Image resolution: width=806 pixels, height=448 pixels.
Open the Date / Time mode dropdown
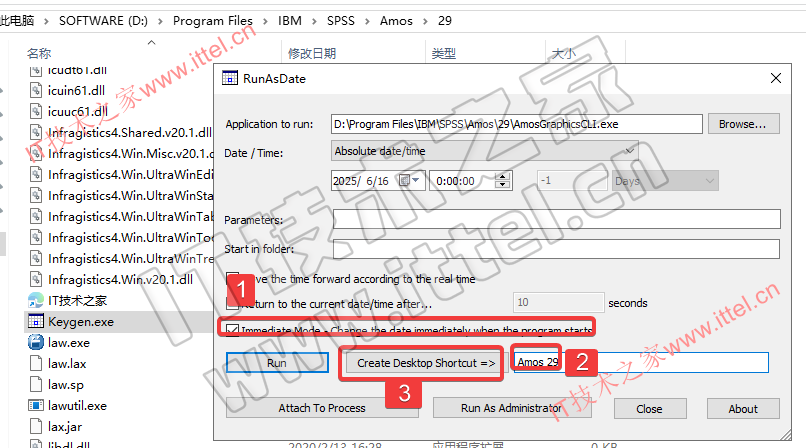(484, 151)
